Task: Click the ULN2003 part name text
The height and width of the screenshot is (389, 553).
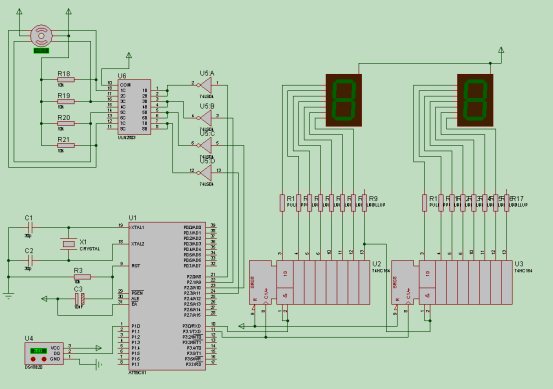Action: pyautogui.click(x=127, y=138)
